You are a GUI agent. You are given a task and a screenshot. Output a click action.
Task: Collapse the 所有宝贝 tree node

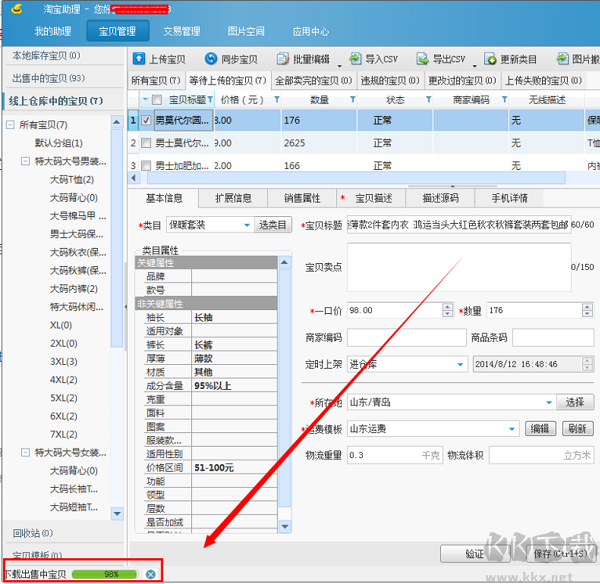pos(11,125)
